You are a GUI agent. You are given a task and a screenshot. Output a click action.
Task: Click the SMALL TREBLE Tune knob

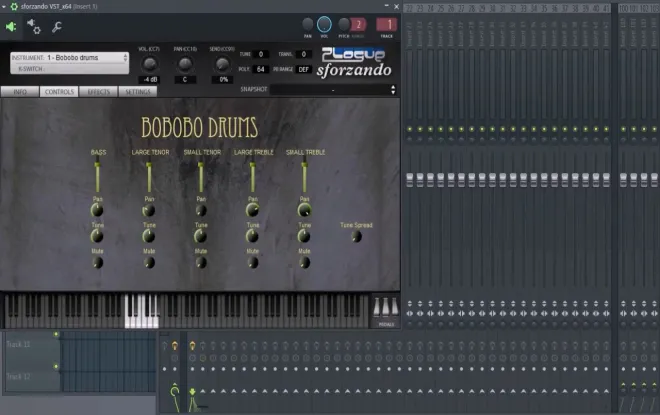pyautogui.click(x=304, y=236)
